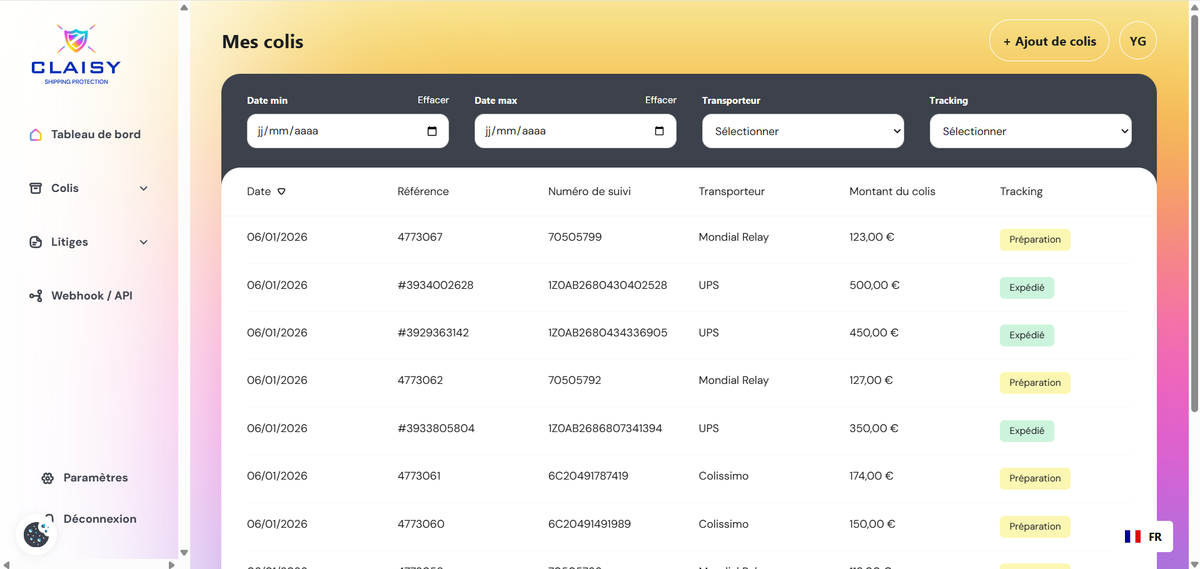Switch language with the FR flag selector
Screen dimensions: 1200x569
point(1143,537)
